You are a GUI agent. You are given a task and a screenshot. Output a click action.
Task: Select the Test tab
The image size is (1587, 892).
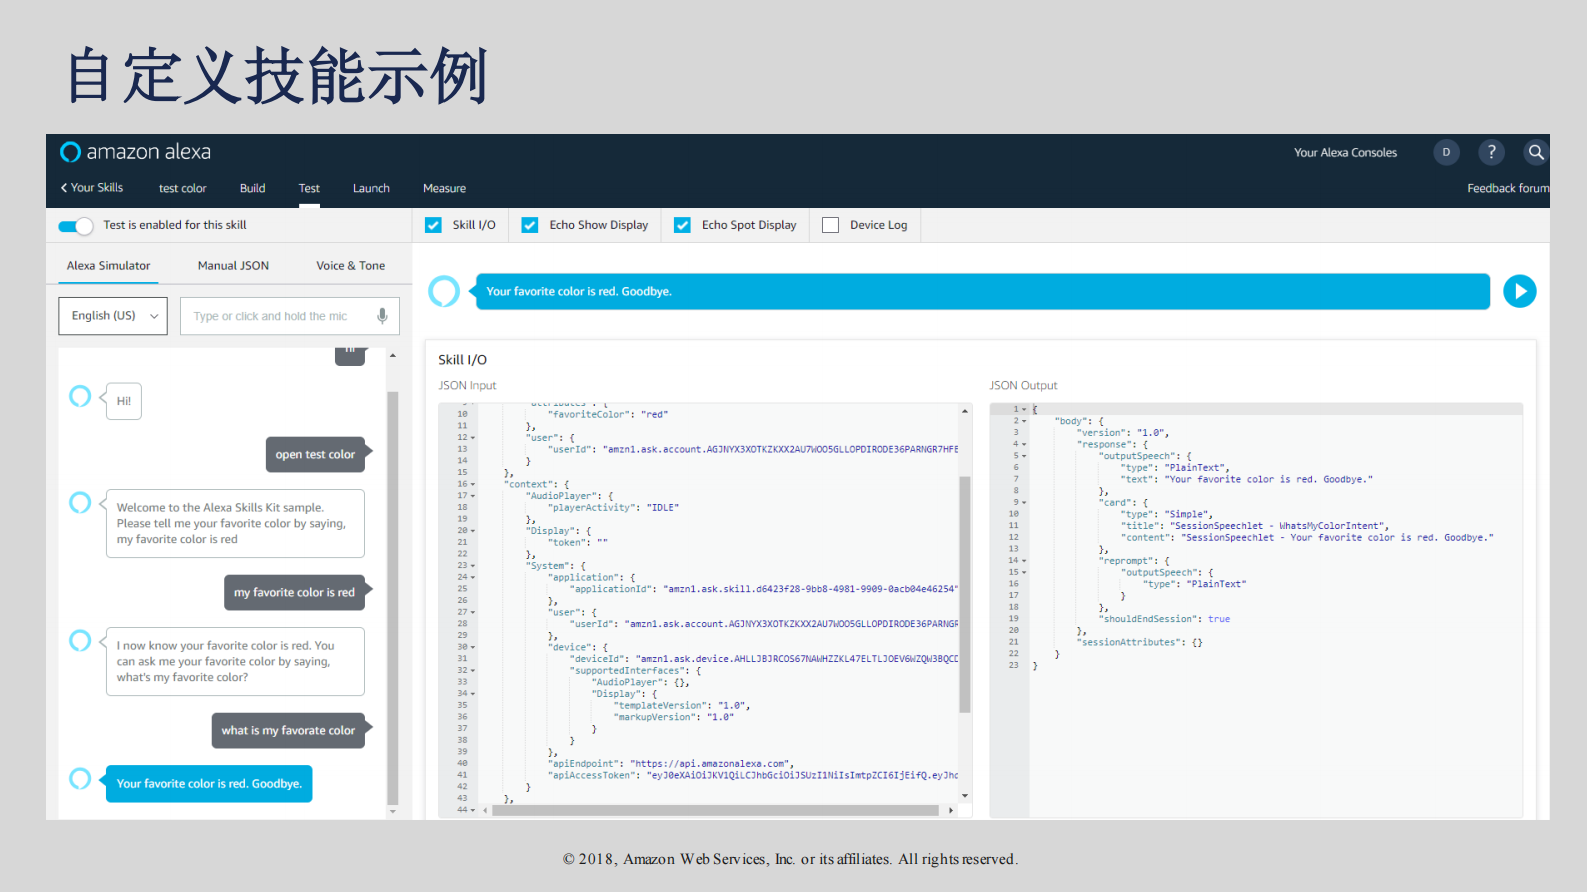(309, 188)
